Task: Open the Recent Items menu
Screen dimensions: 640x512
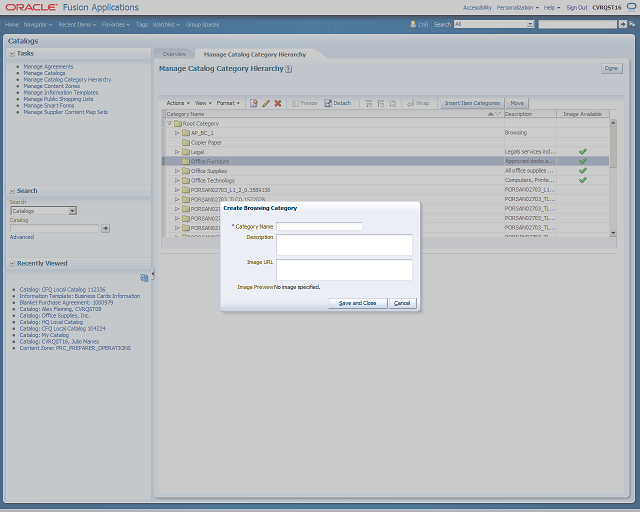Action: (77, 24)
